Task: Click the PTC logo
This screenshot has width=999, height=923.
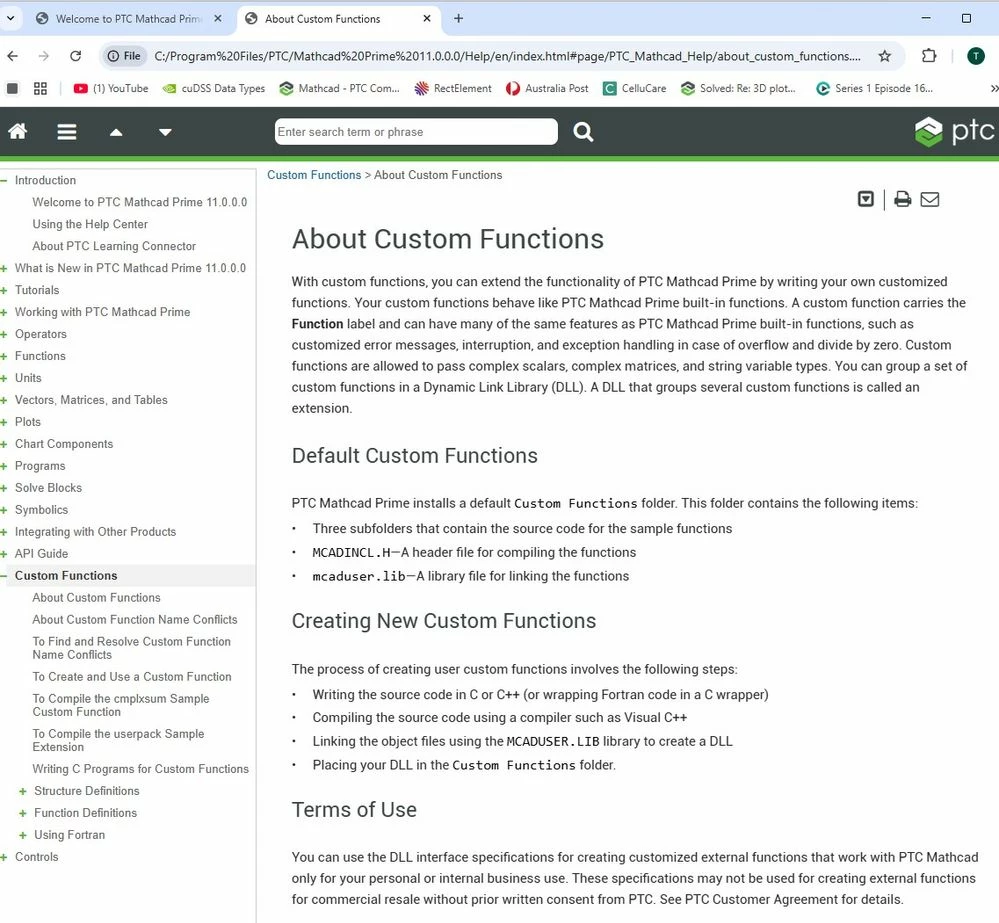Action: pyautogui.click(x=954, y=131)
